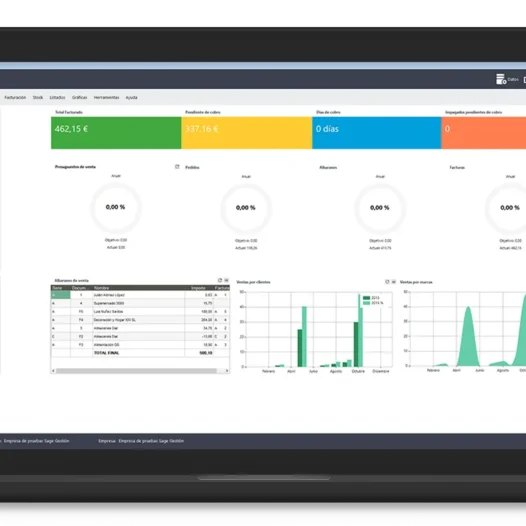Open the Gráficas menu
Image resolution: width=526 pixels, height=526 pixels.
[80, 97]
